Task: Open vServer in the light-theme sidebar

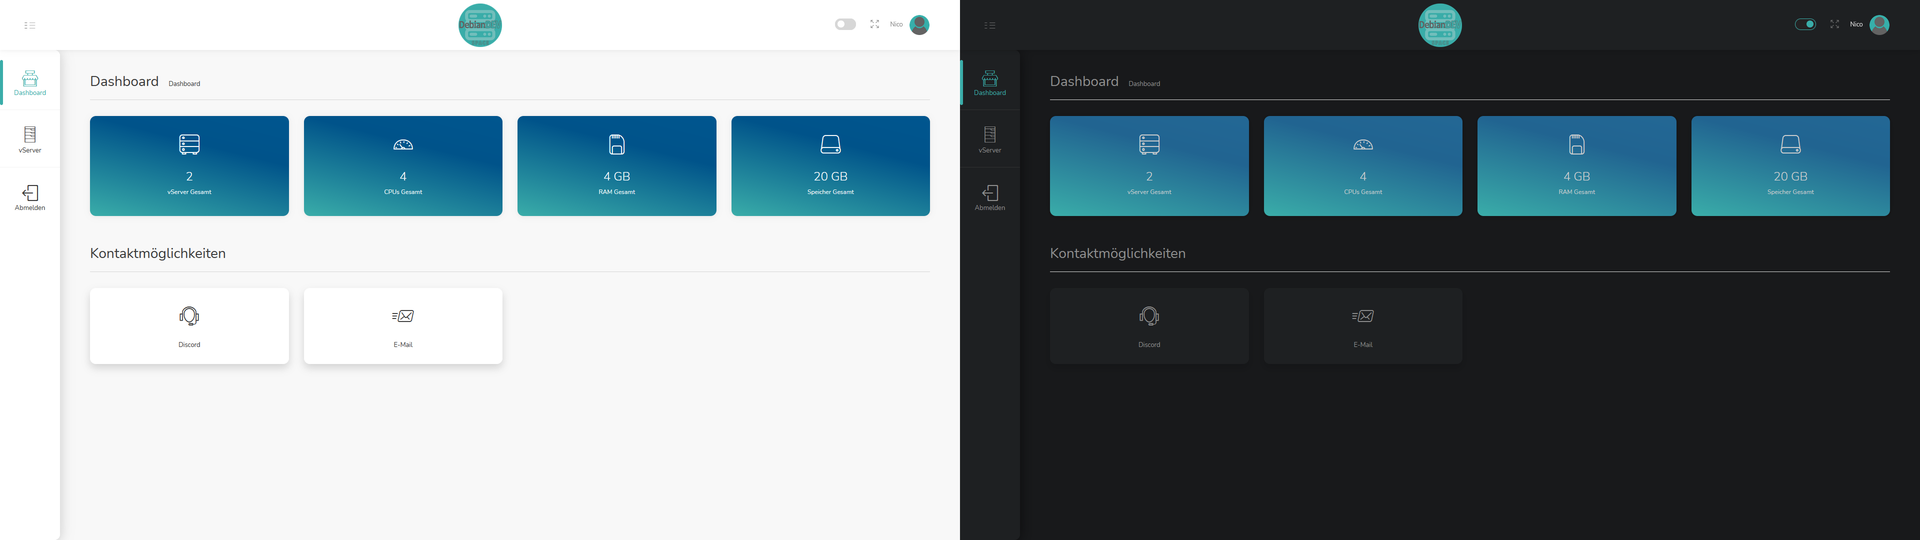Action: (x=30, y=139)
